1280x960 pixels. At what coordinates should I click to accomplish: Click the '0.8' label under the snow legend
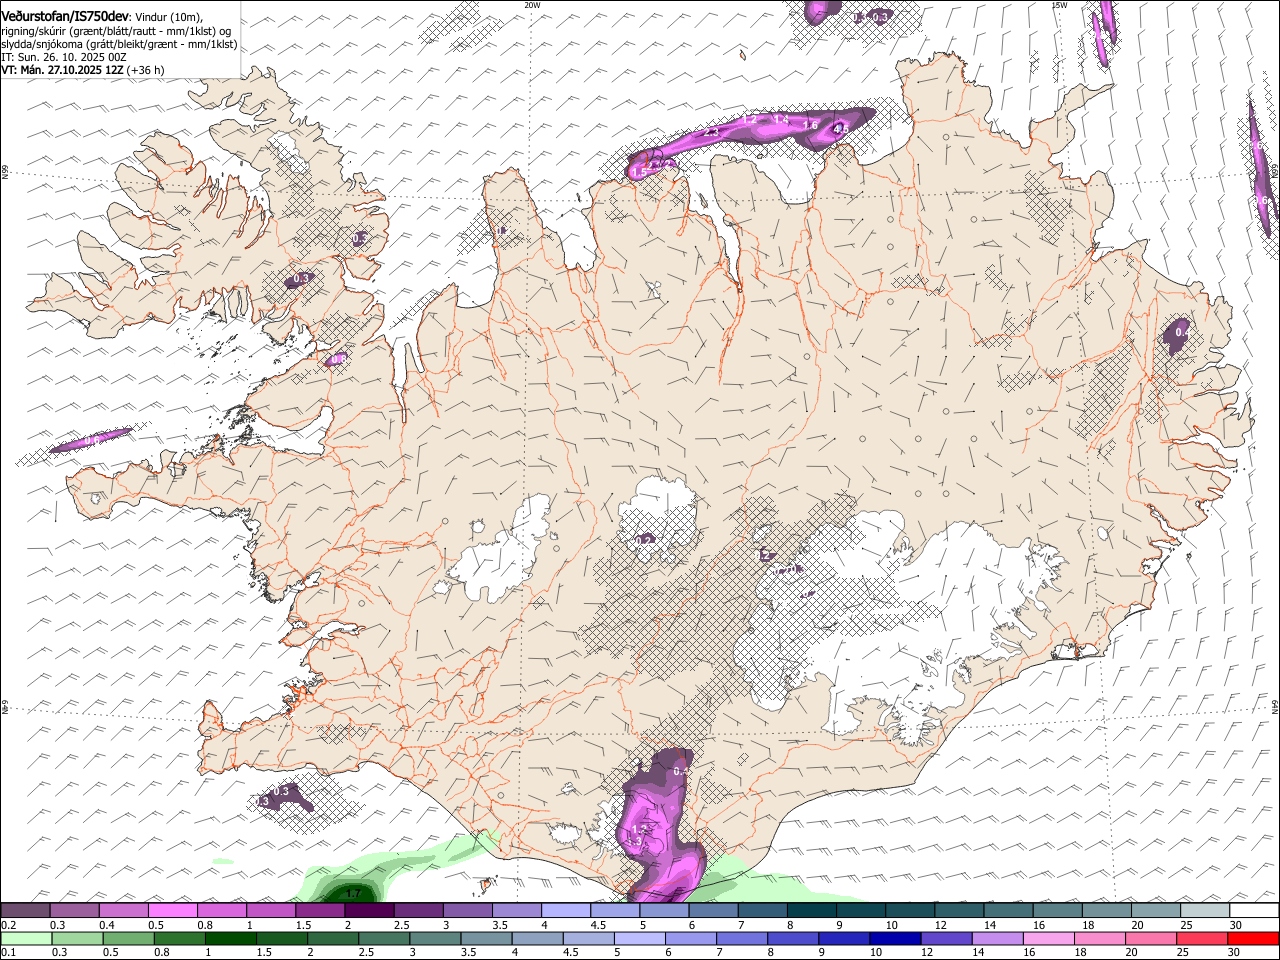pos(205,925)
